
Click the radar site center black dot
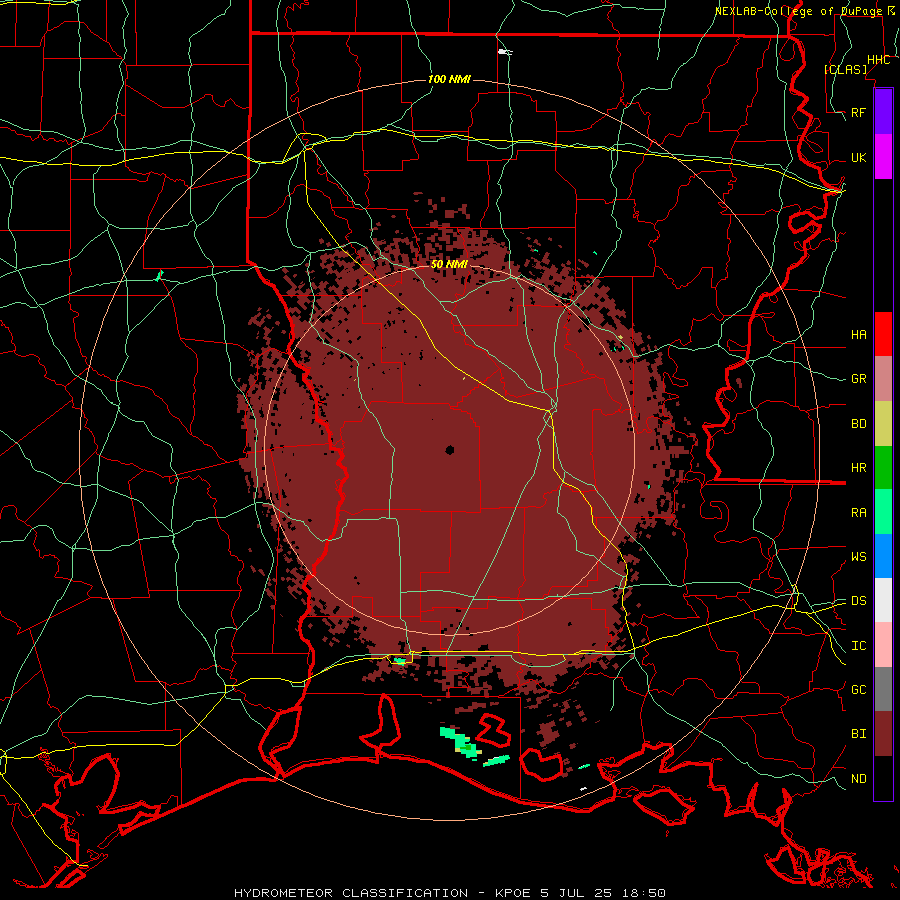450,450
